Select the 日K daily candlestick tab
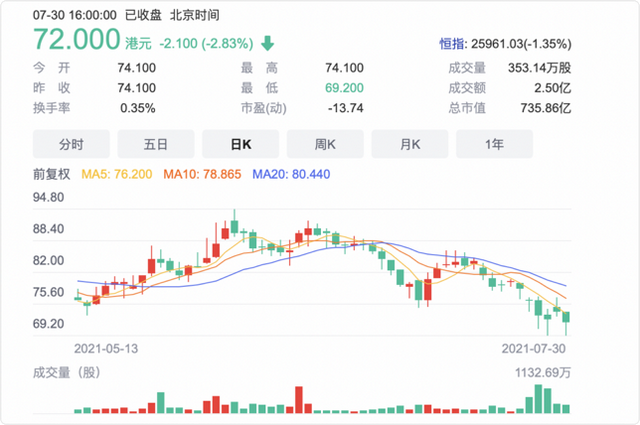This screenshot has height=425, width=640. (241, 144)
